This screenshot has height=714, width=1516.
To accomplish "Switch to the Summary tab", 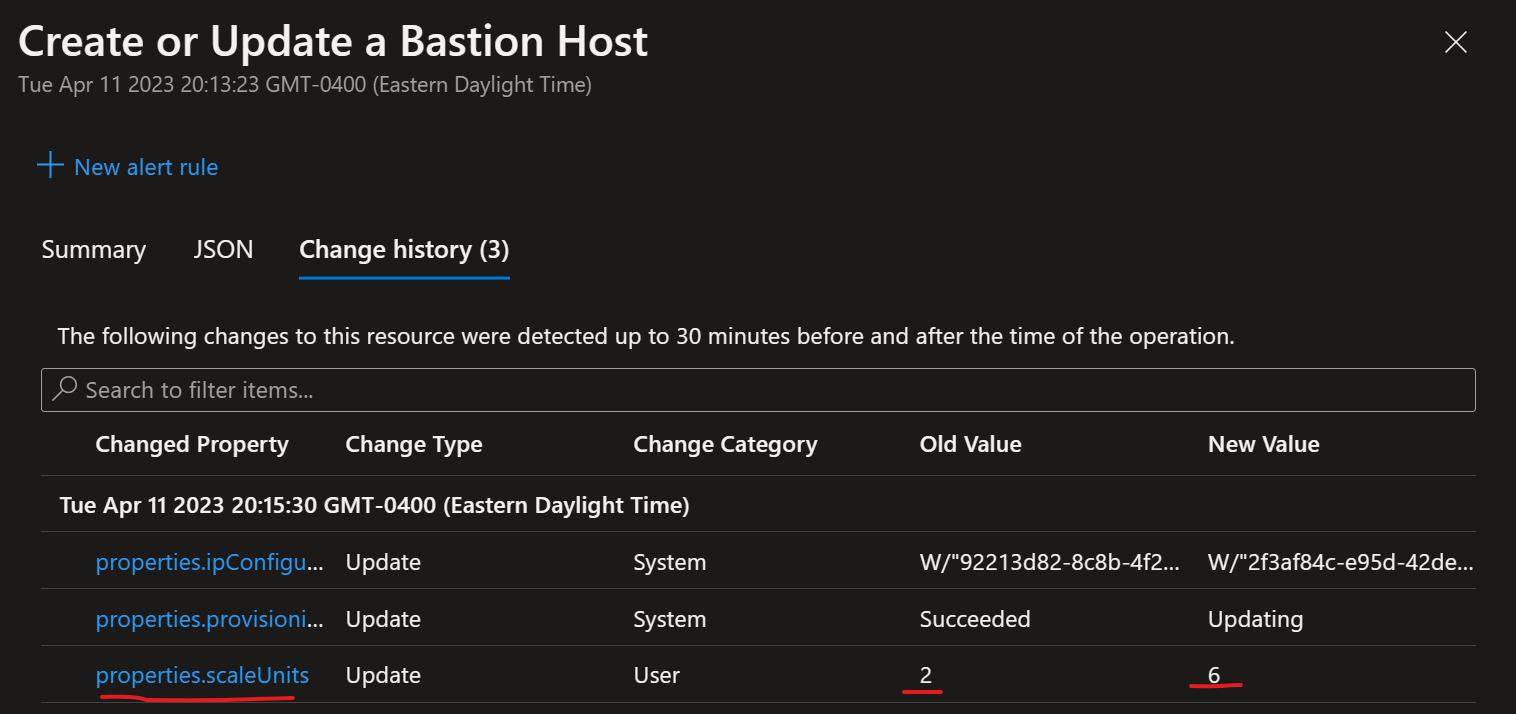I will click(x=94, y=249).
